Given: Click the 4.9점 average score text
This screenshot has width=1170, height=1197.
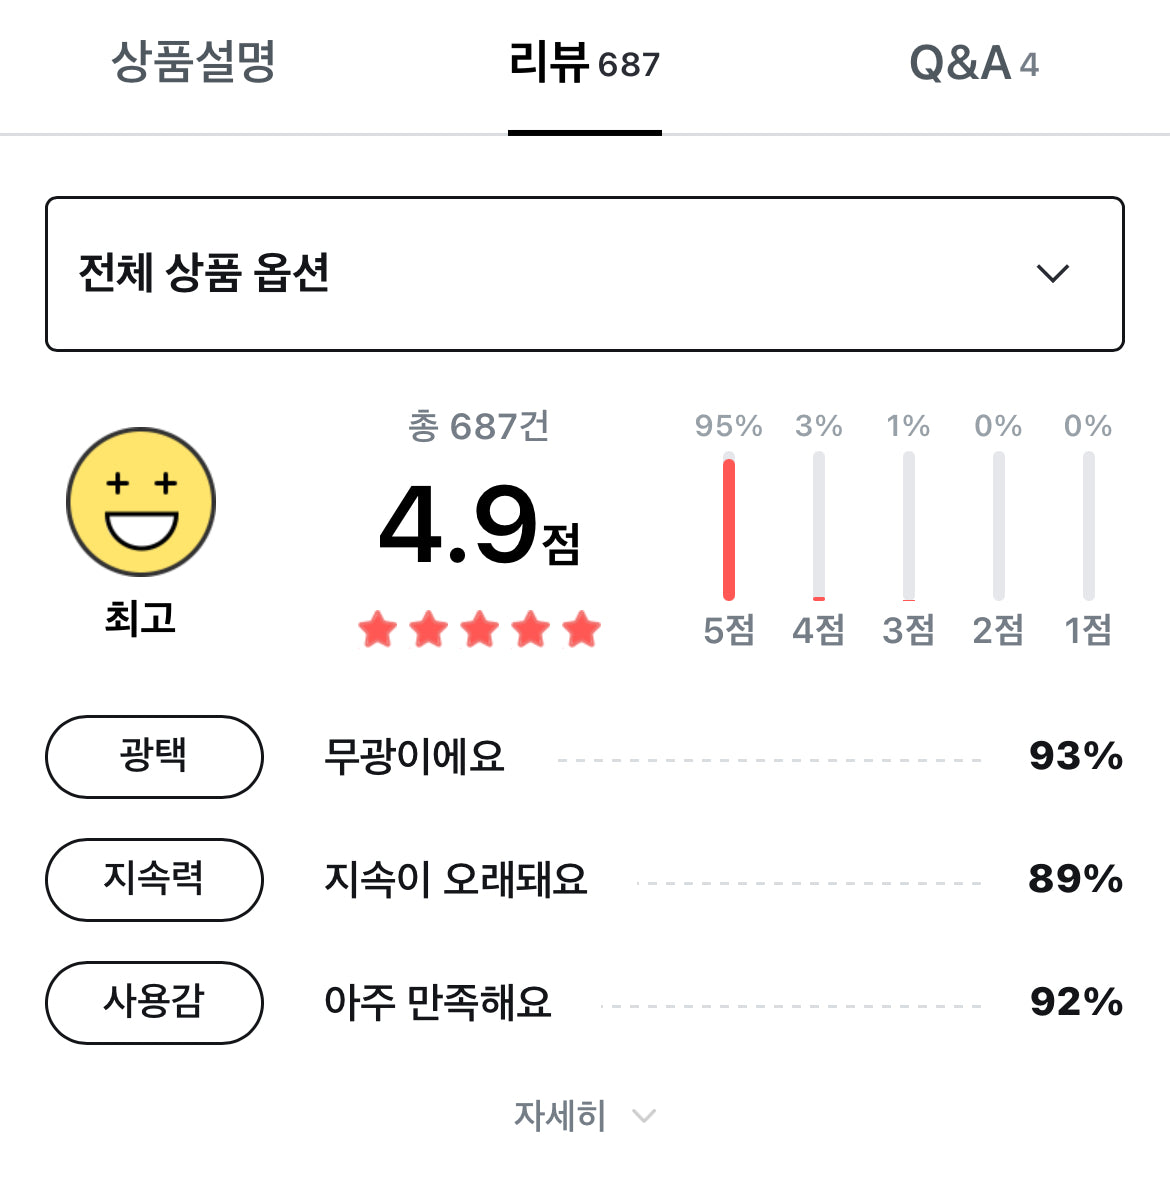Looking at the screenshot, I should pos(480,526).
